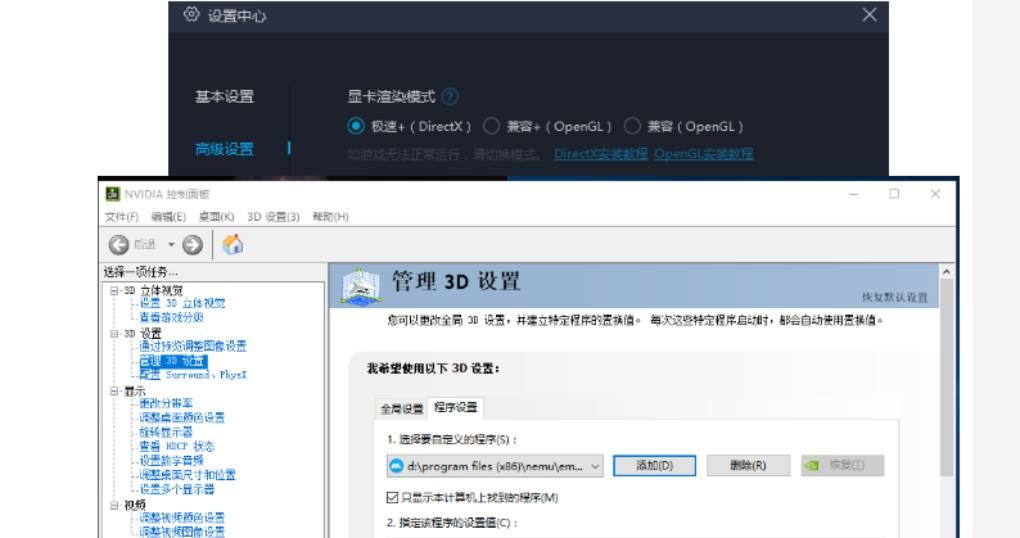Click the 恢复(I) button
The image size is (1020, 538).
pos(842,466)
